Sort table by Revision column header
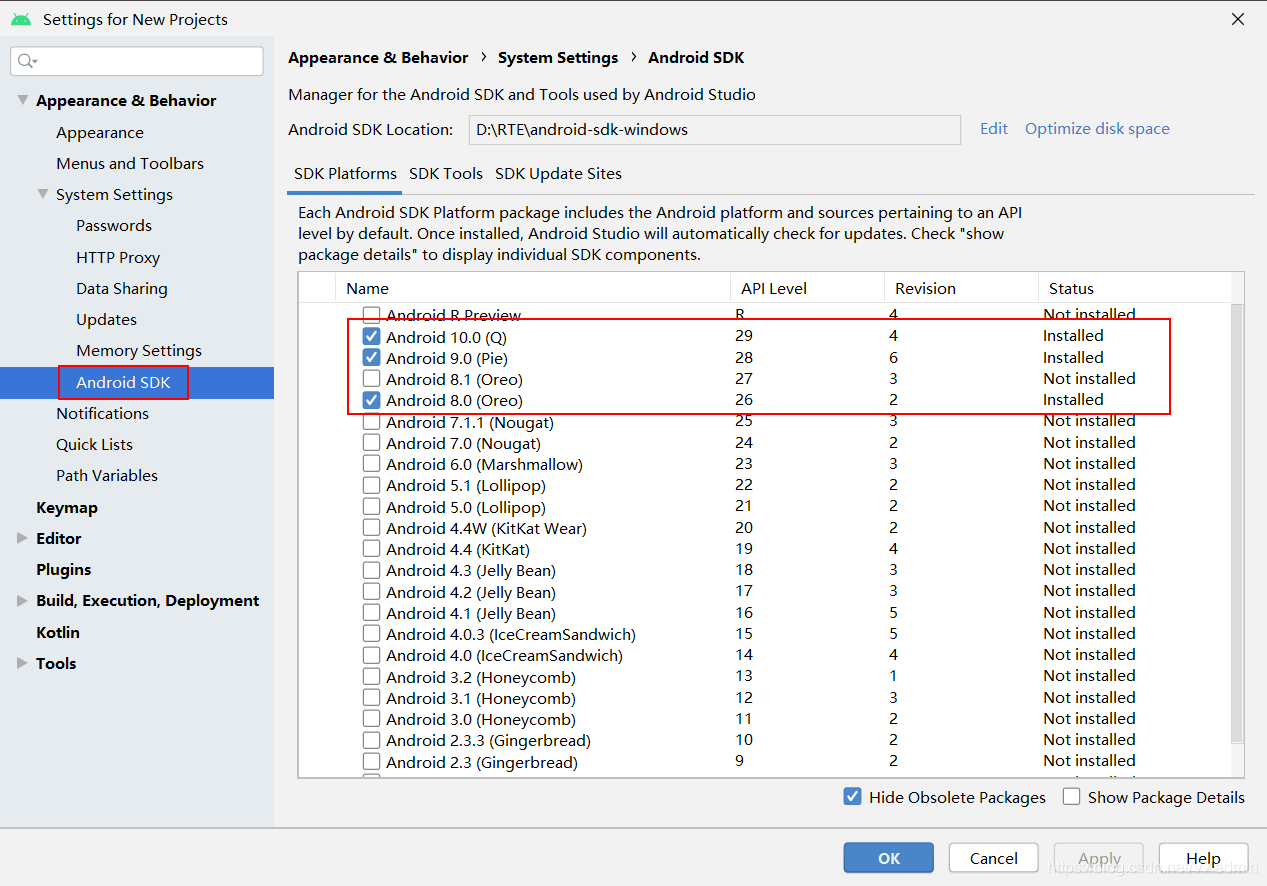Viewport: 1267px width, 886px height. pos(961,288)
